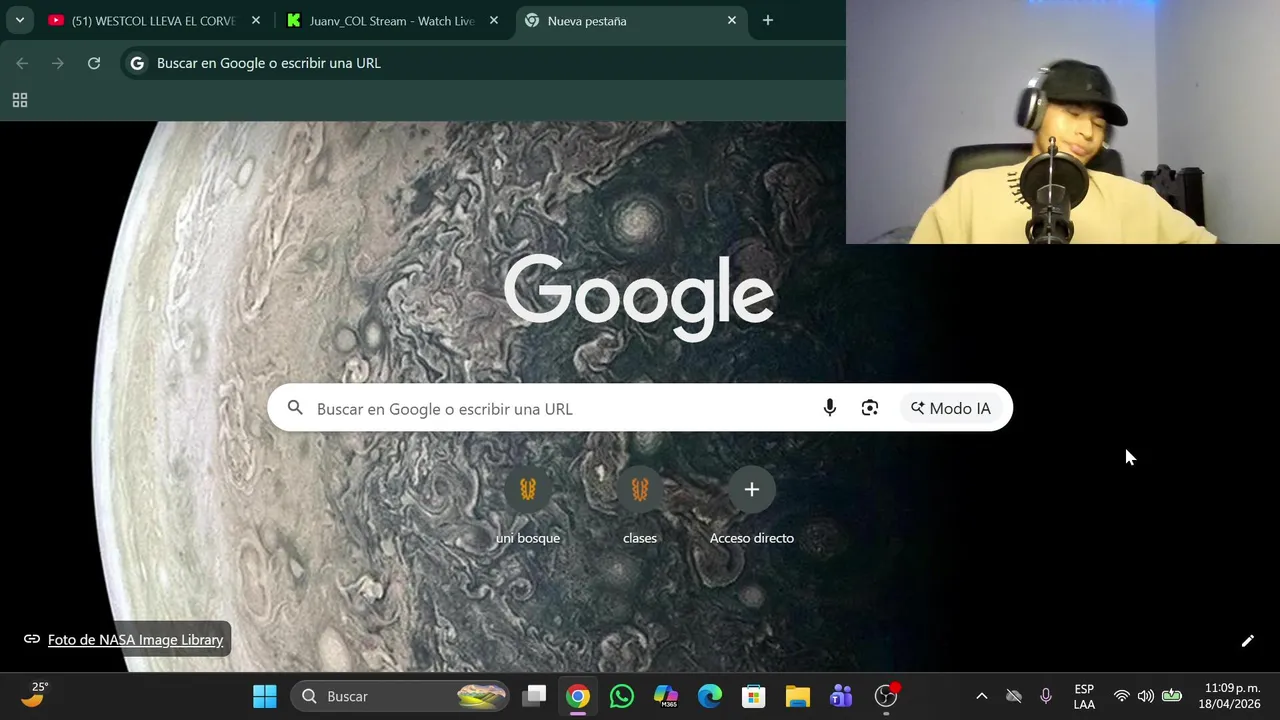Launch Microsoft Teams from taskbar
This screenshot has width=1280, height=720.
tap(842, 696)
